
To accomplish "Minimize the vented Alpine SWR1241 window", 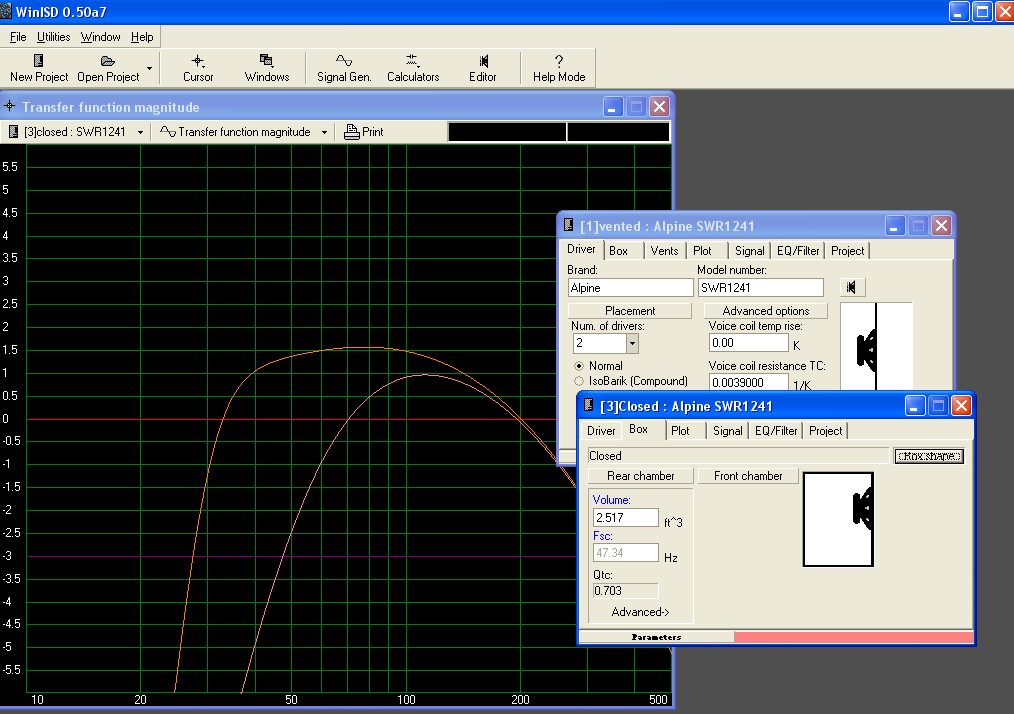I will pos(894,226).
